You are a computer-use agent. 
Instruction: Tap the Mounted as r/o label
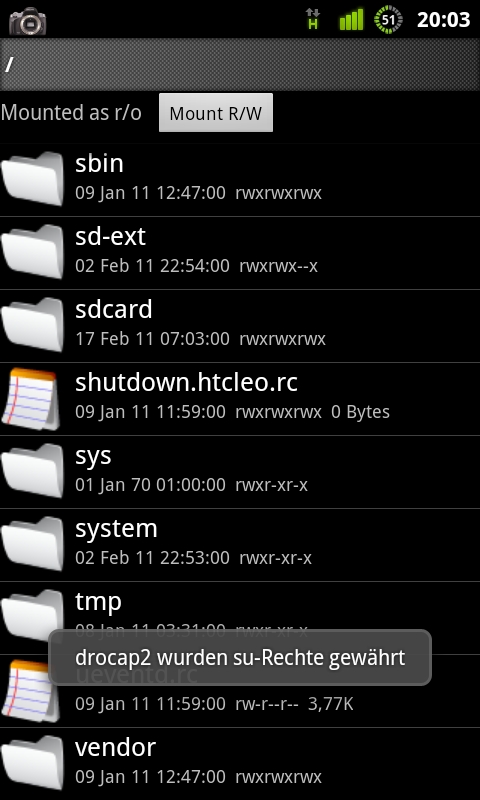click(x=71, y=113)
